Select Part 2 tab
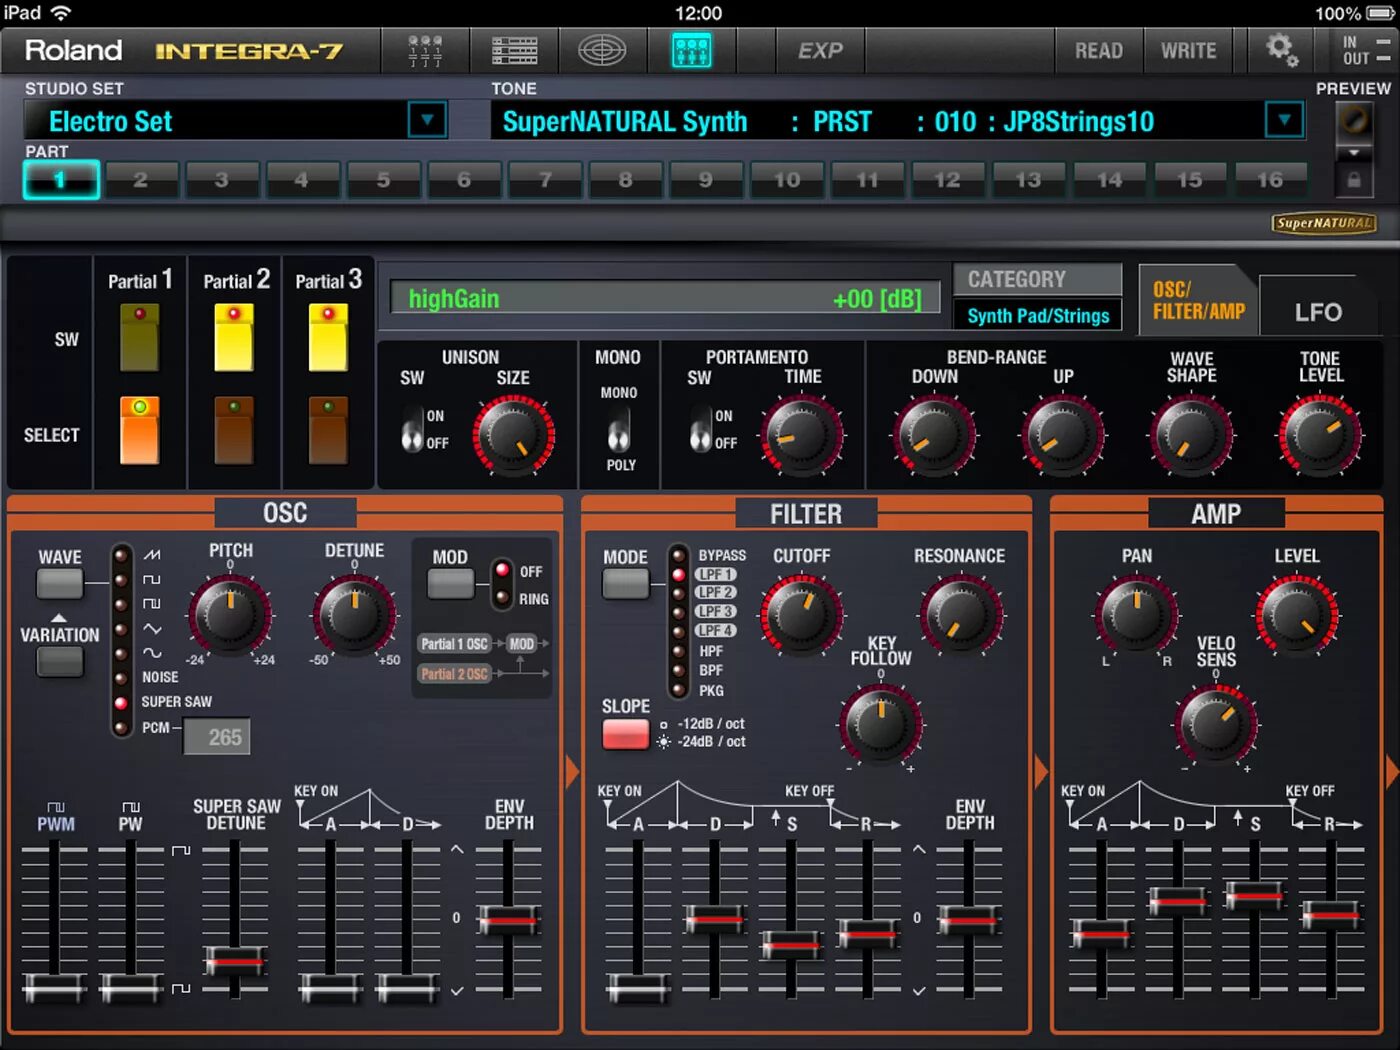This screenshot has width=1400, height=1050. pos(140,180)
